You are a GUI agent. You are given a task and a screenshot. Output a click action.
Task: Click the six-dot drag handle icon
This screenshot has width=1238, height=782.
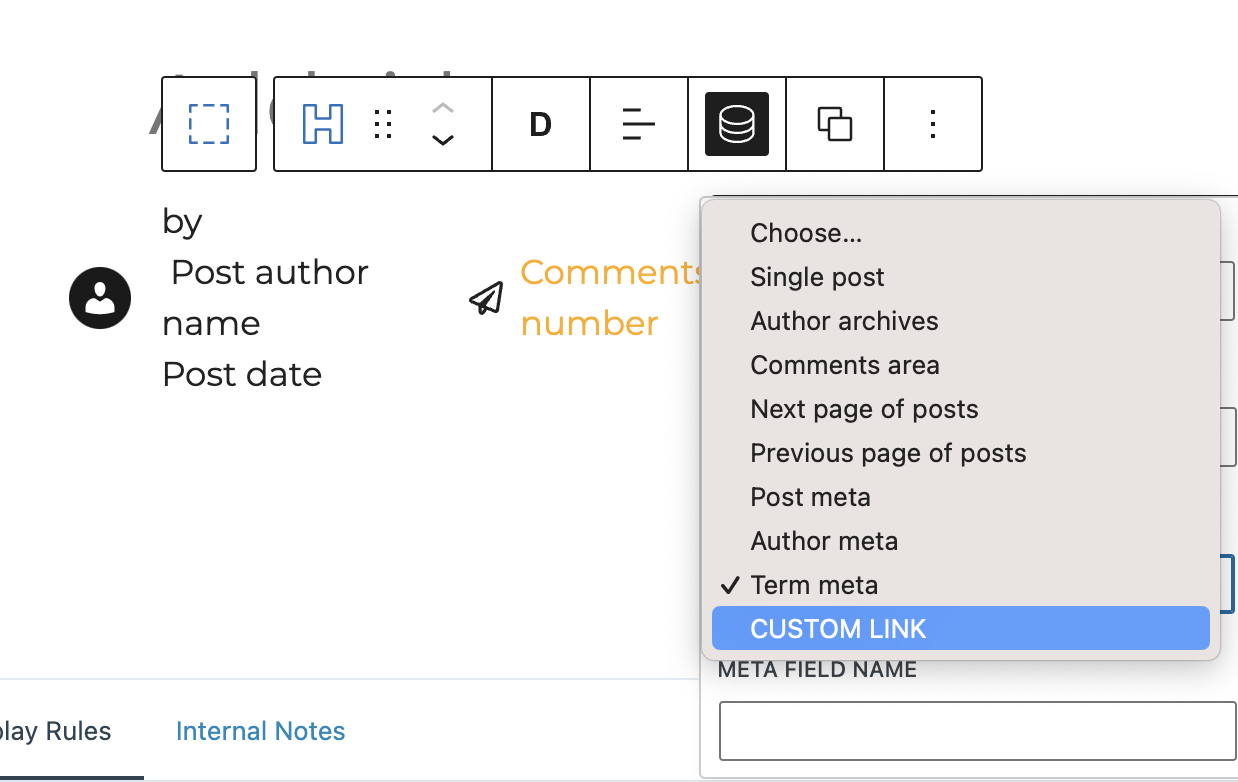(382, 124)
